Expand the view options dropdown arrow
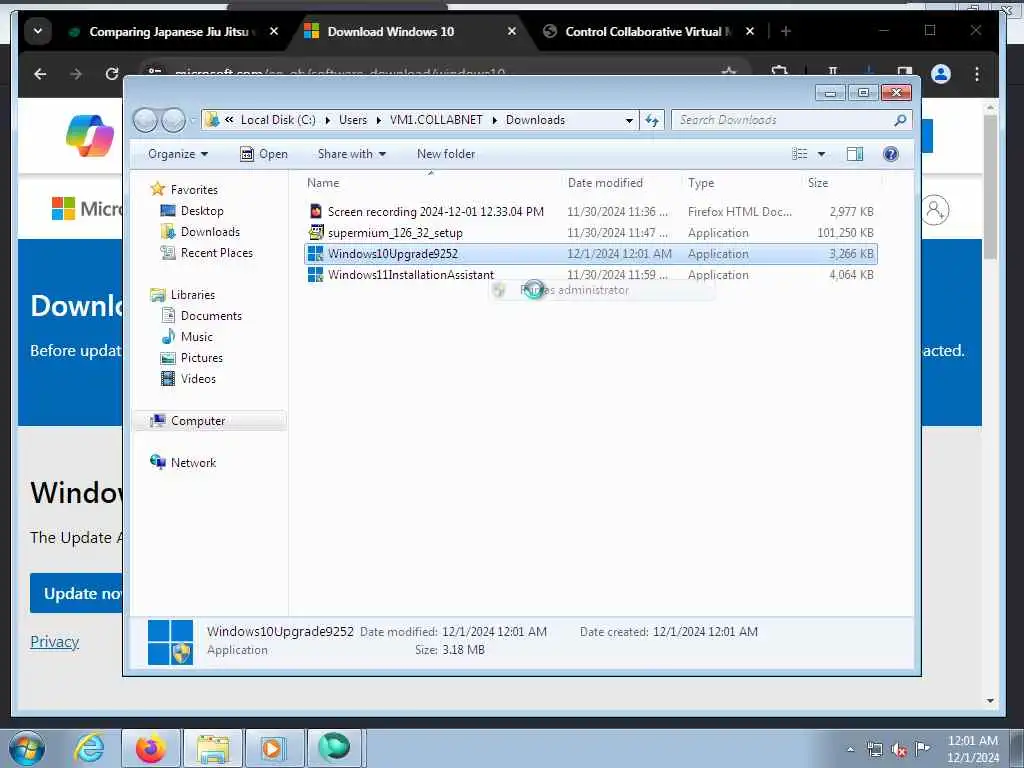1024x768 pixels. click(822, 154)
